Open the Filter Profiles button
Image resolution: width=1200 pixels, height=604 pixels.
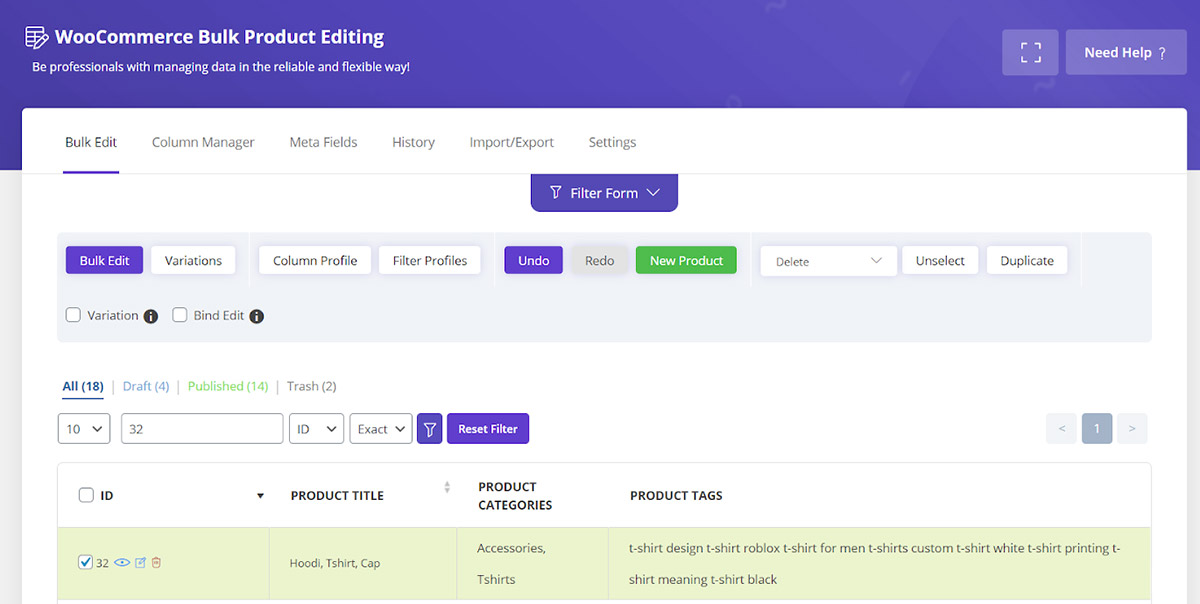point(430,260)
